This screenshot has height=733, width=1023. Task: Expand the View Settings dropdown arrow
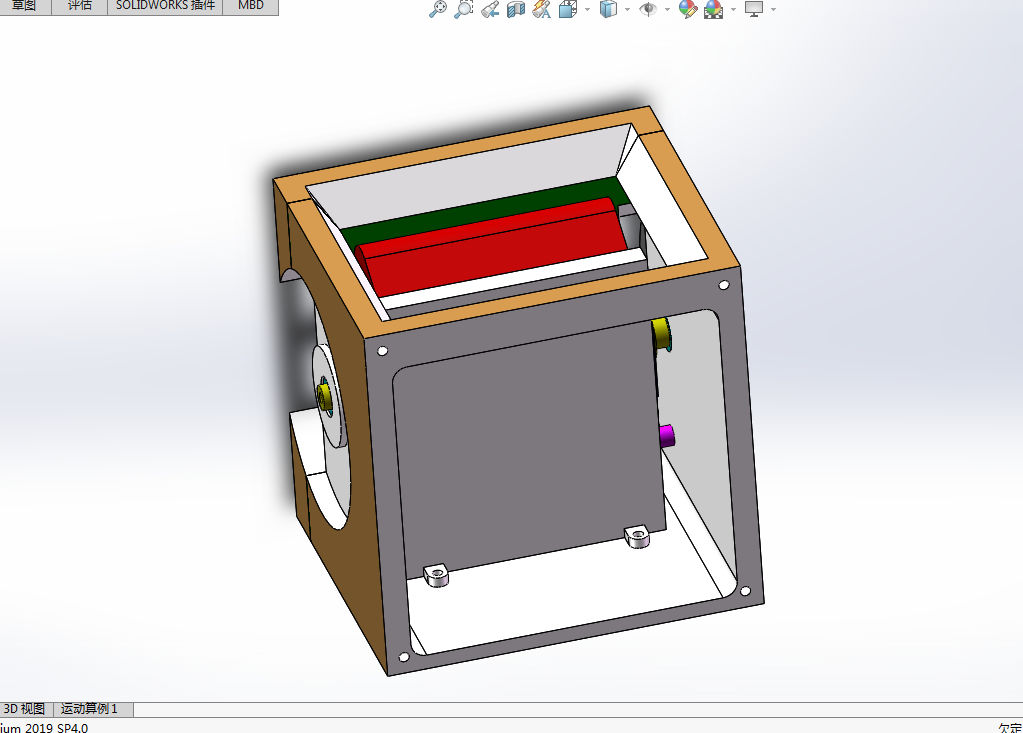tap(773, 9)
